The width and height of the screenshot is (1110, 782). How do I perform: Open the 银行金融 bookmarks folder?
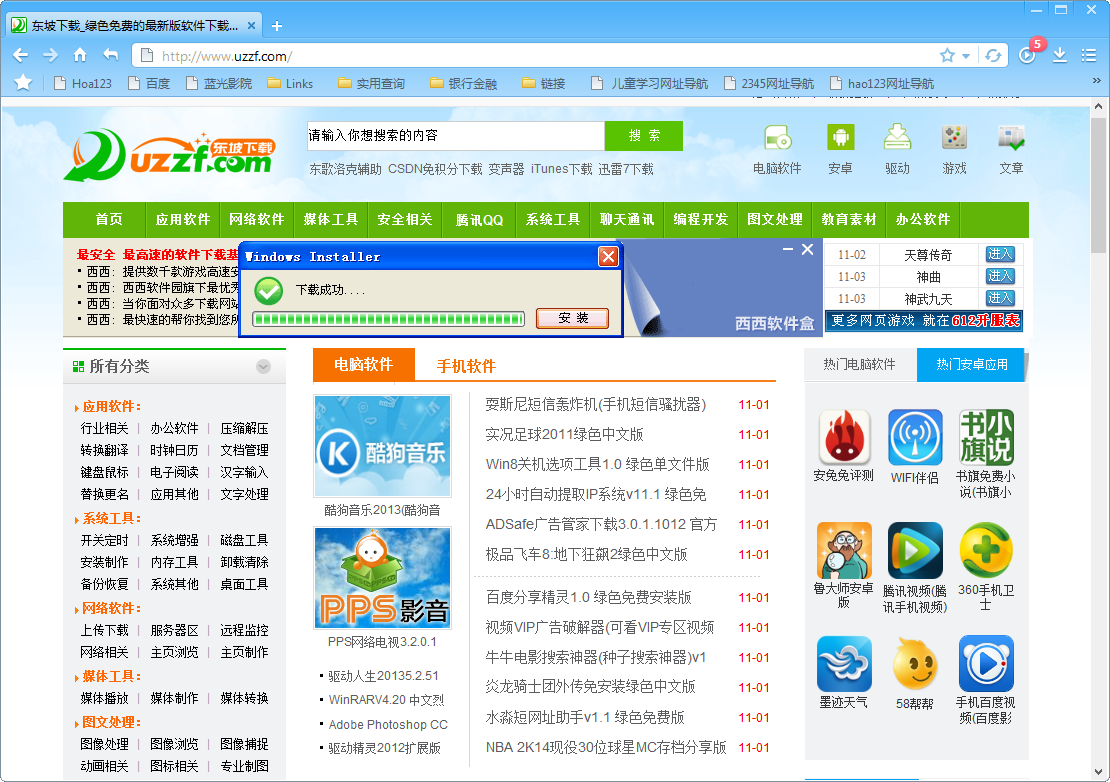coord(464,84)
